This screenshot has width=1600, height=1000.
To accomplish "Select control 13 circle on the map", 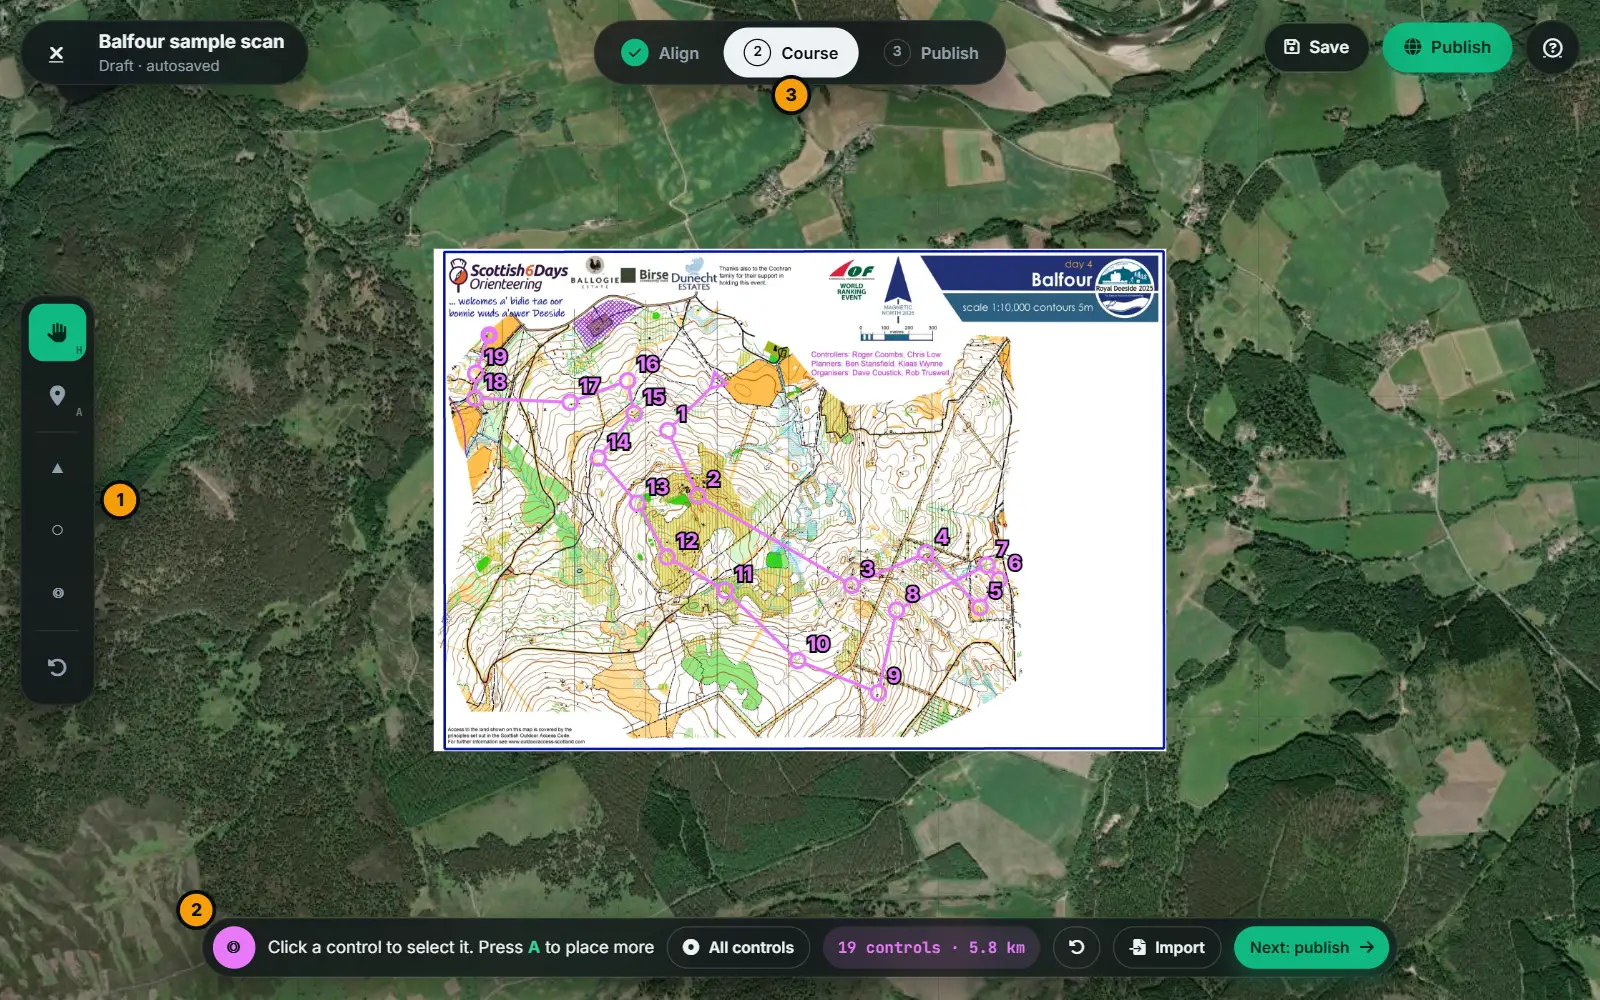I will tap(638, 503).
